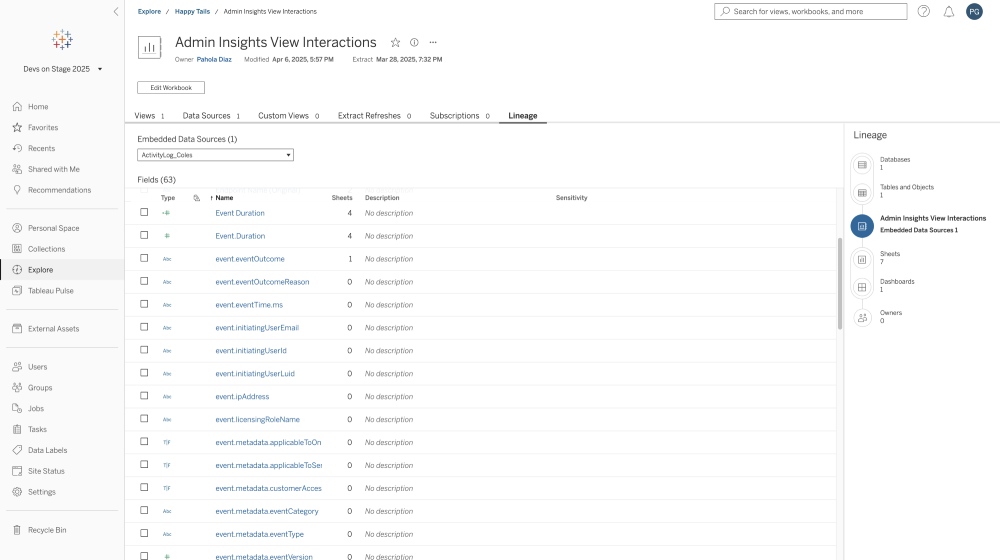Image resolution: width=1000 pixels, height=560 pixels.
Task: Open the help question mark icon
Action: pos(923,12)
